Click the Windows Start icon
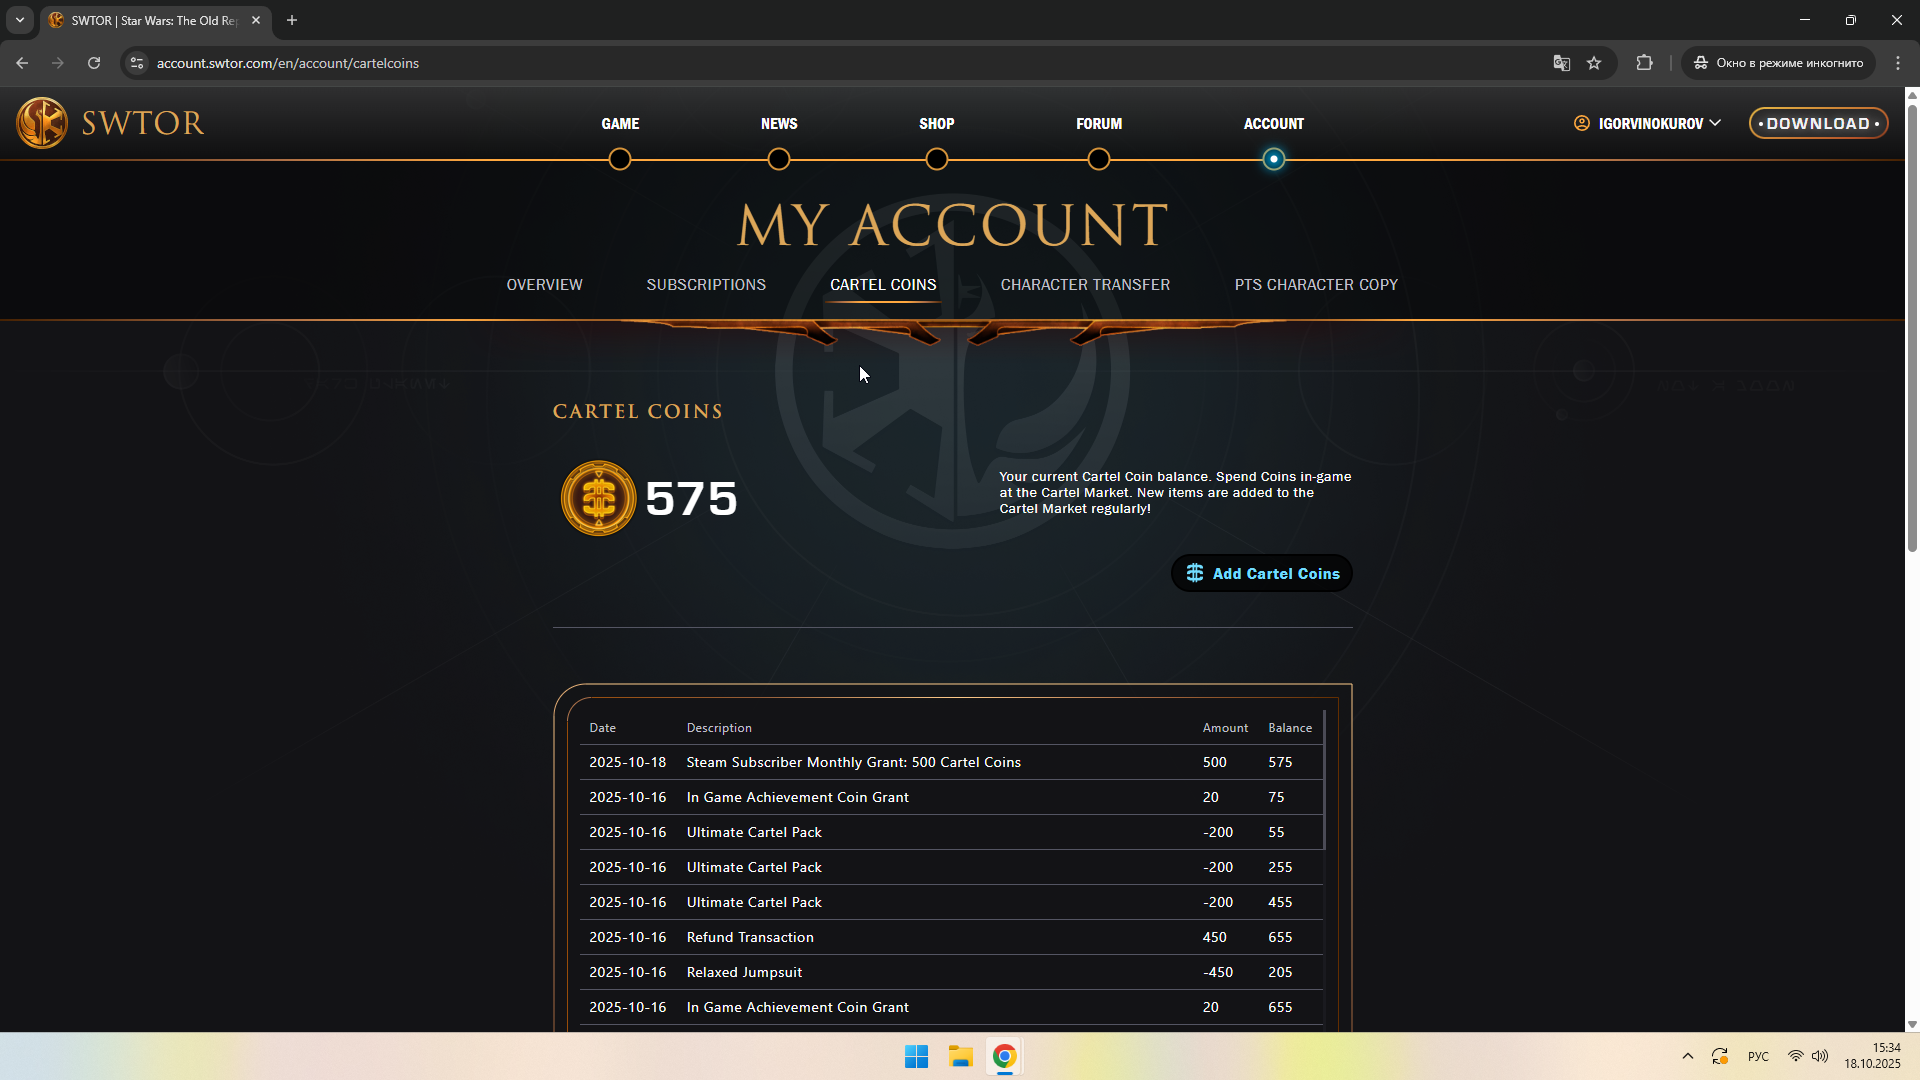This screenshot has height=1080, width=1920. click(x=916, y=1056)
